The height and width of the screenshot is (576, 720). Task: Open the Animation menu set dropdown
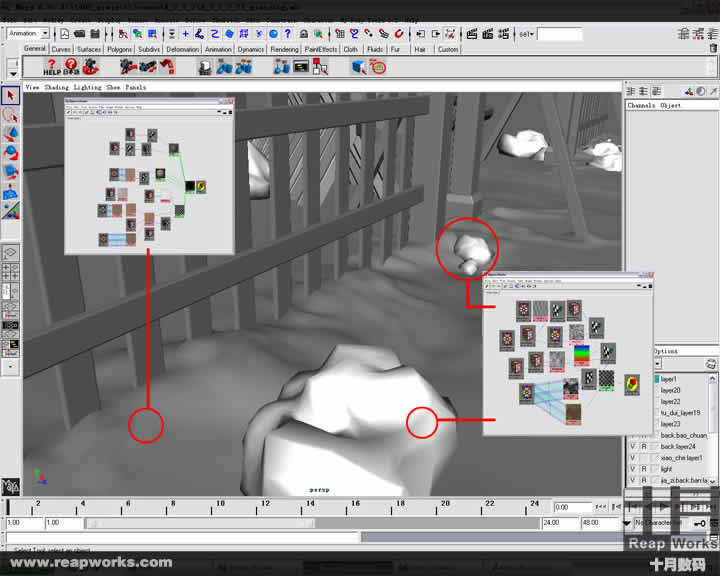point(45,33)
